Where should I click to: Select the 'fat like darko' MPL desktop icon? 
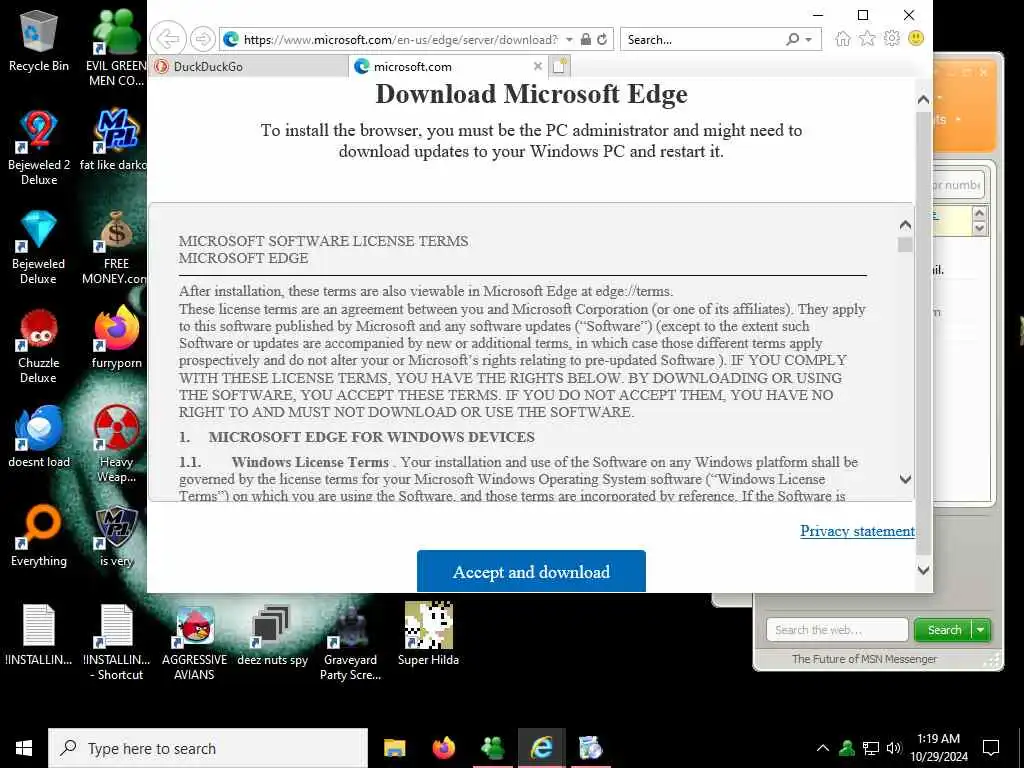pos(115,139)
